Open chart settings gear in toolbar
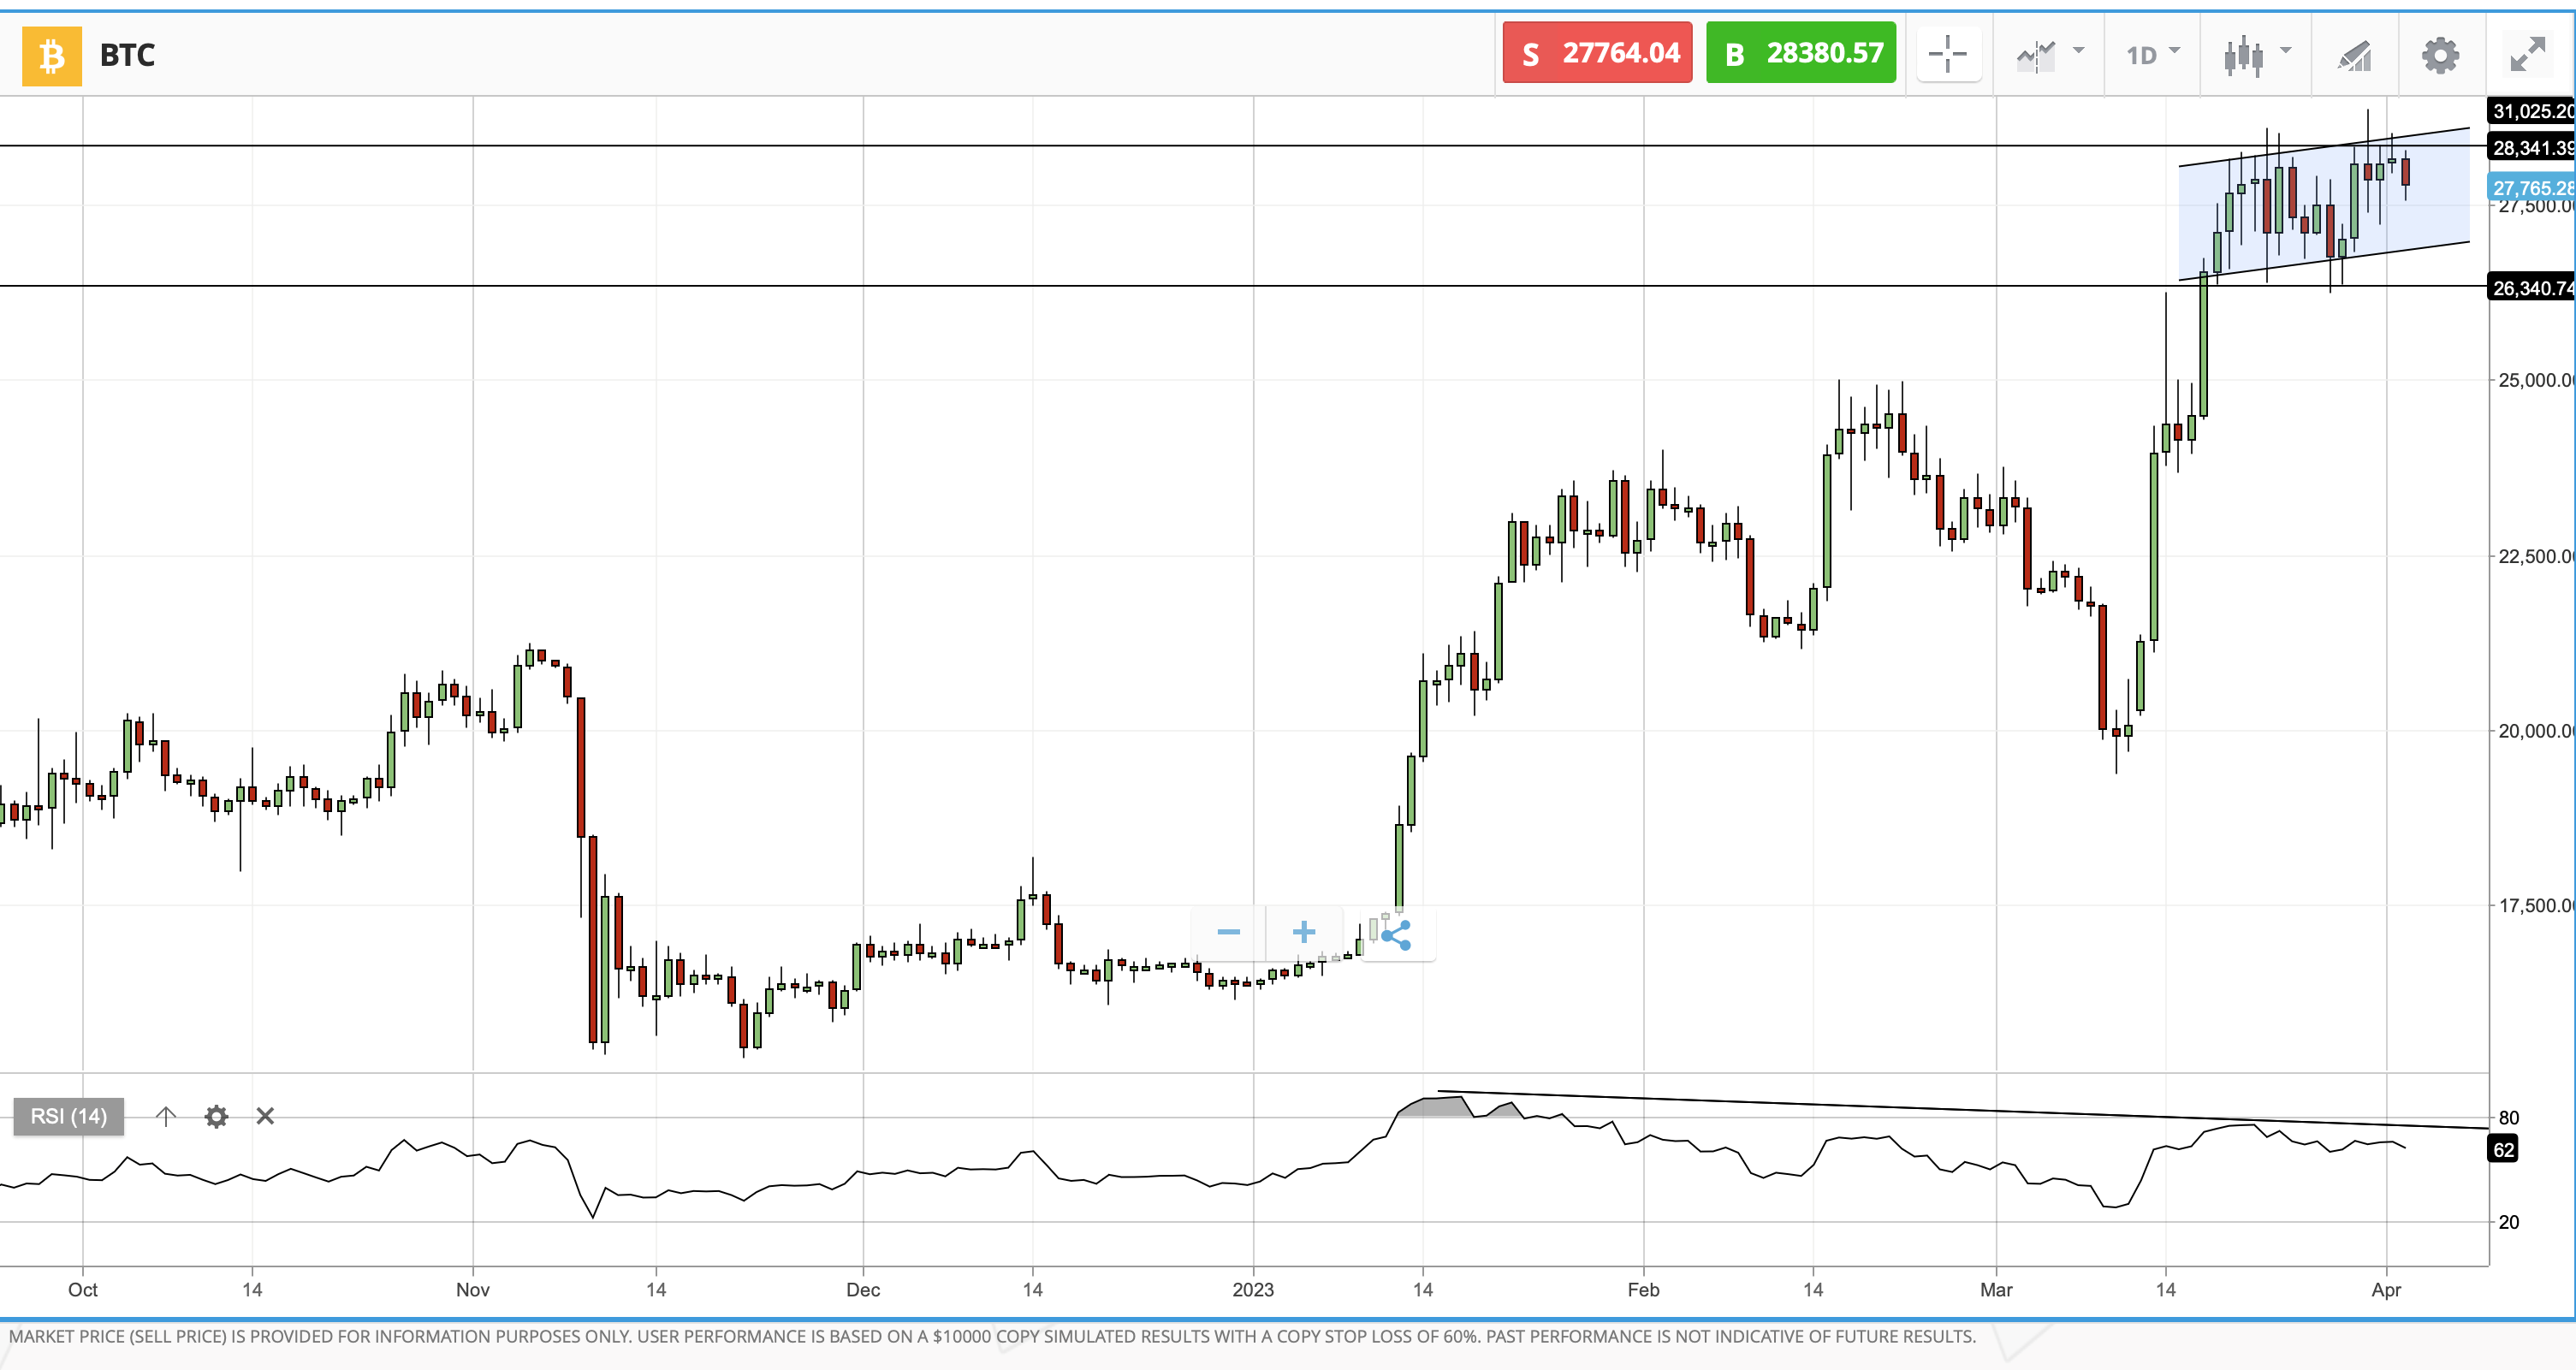Image resolution: width=2576 pixels, height=1370 pixels. (x=2440, y=55)
